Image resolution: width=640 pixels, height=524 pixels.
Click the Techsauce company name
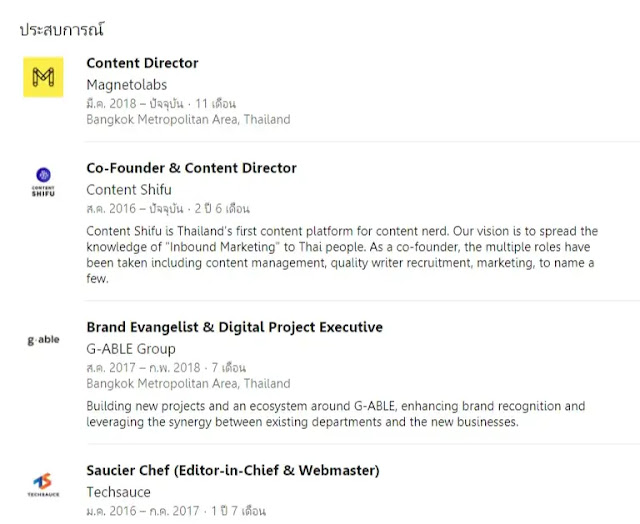pos(118,492)
